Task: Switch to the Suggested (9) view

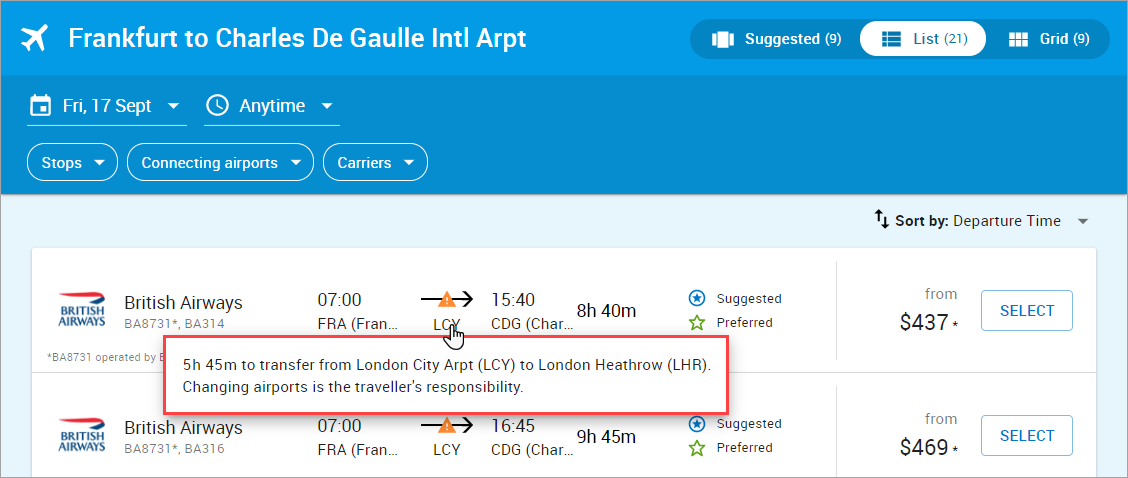Action: (776, 39)
